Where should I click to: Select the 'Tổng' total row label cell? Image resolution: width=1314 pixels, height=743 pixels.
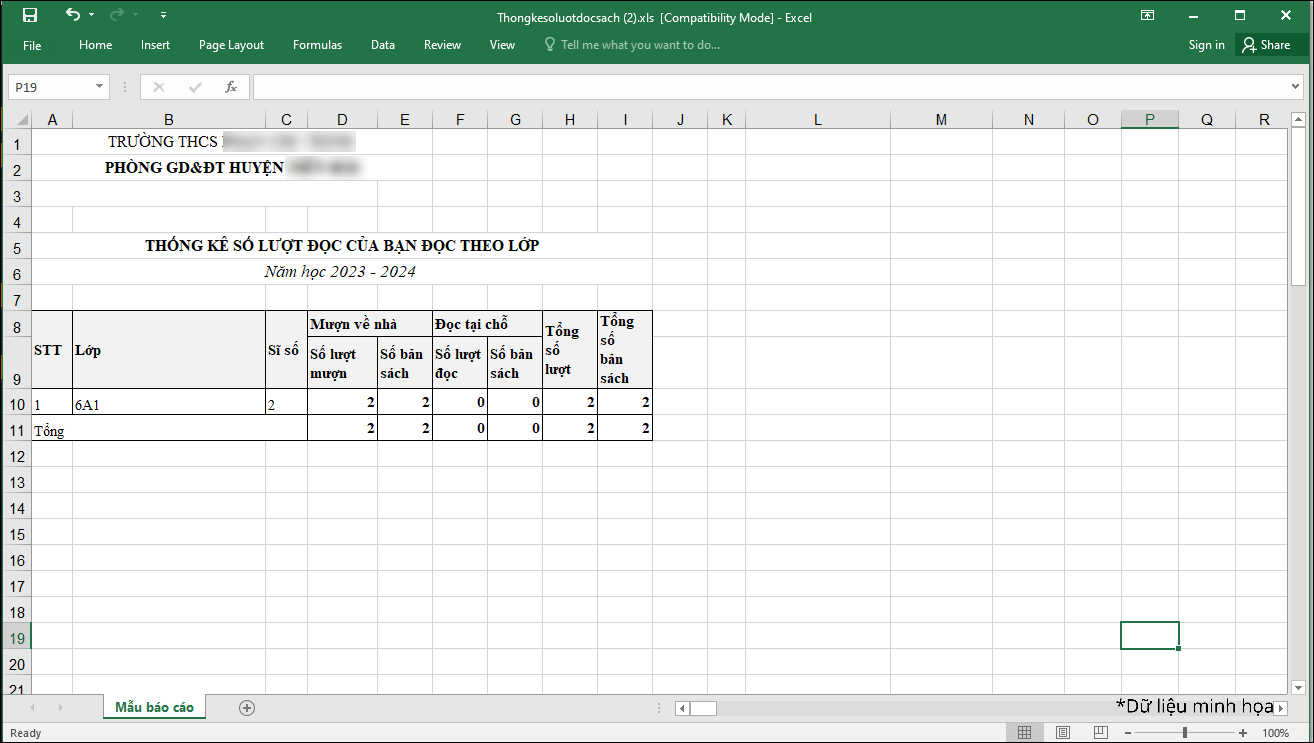[x=169, y=428]
